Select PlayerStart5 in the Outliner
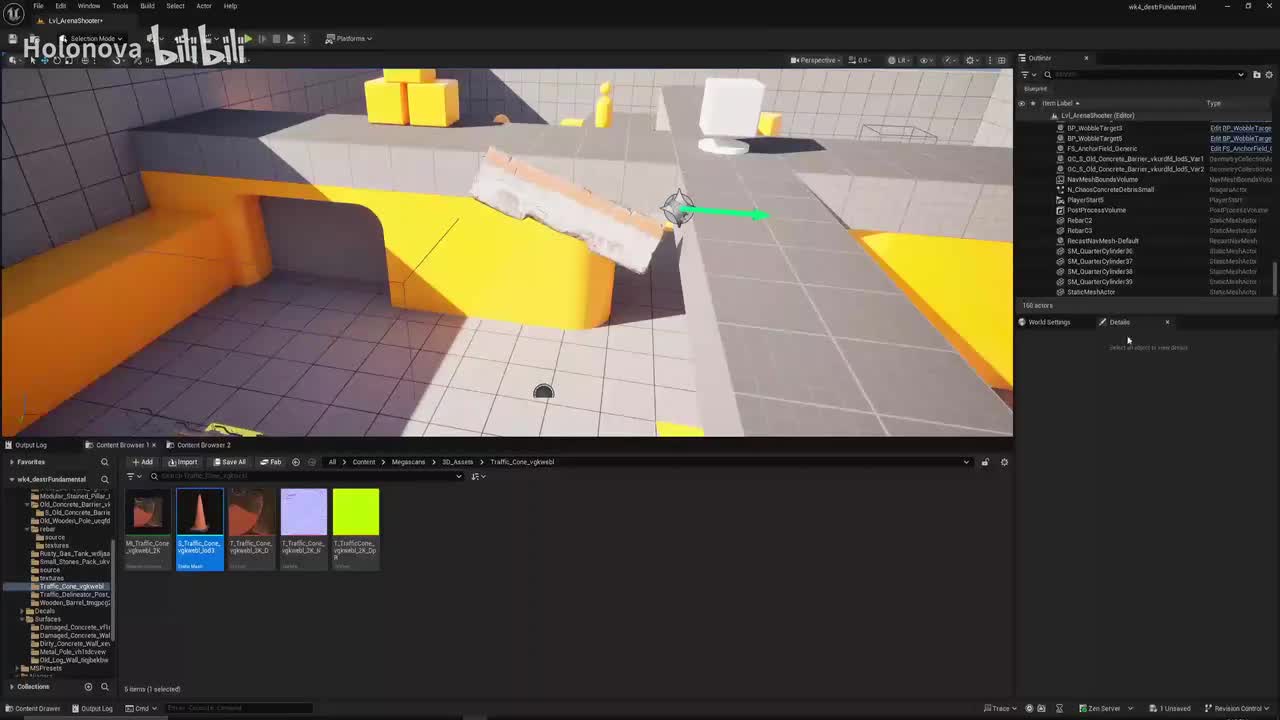This screenshot has width=1280, height=720. point(1085,200)
